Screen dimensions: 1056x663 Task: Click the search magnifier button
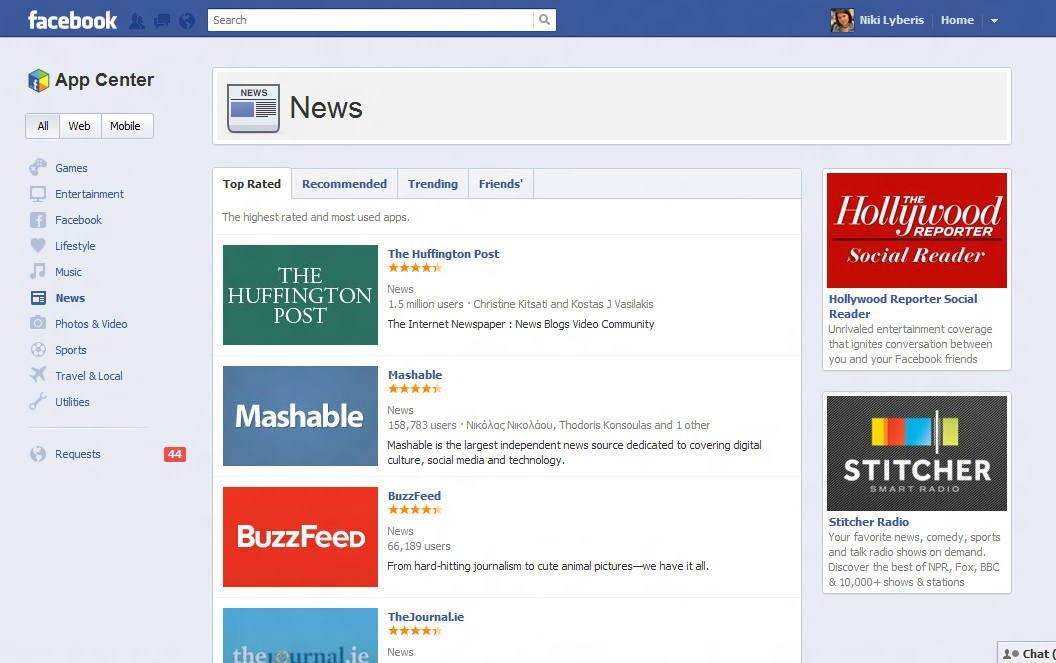point(544,20)
